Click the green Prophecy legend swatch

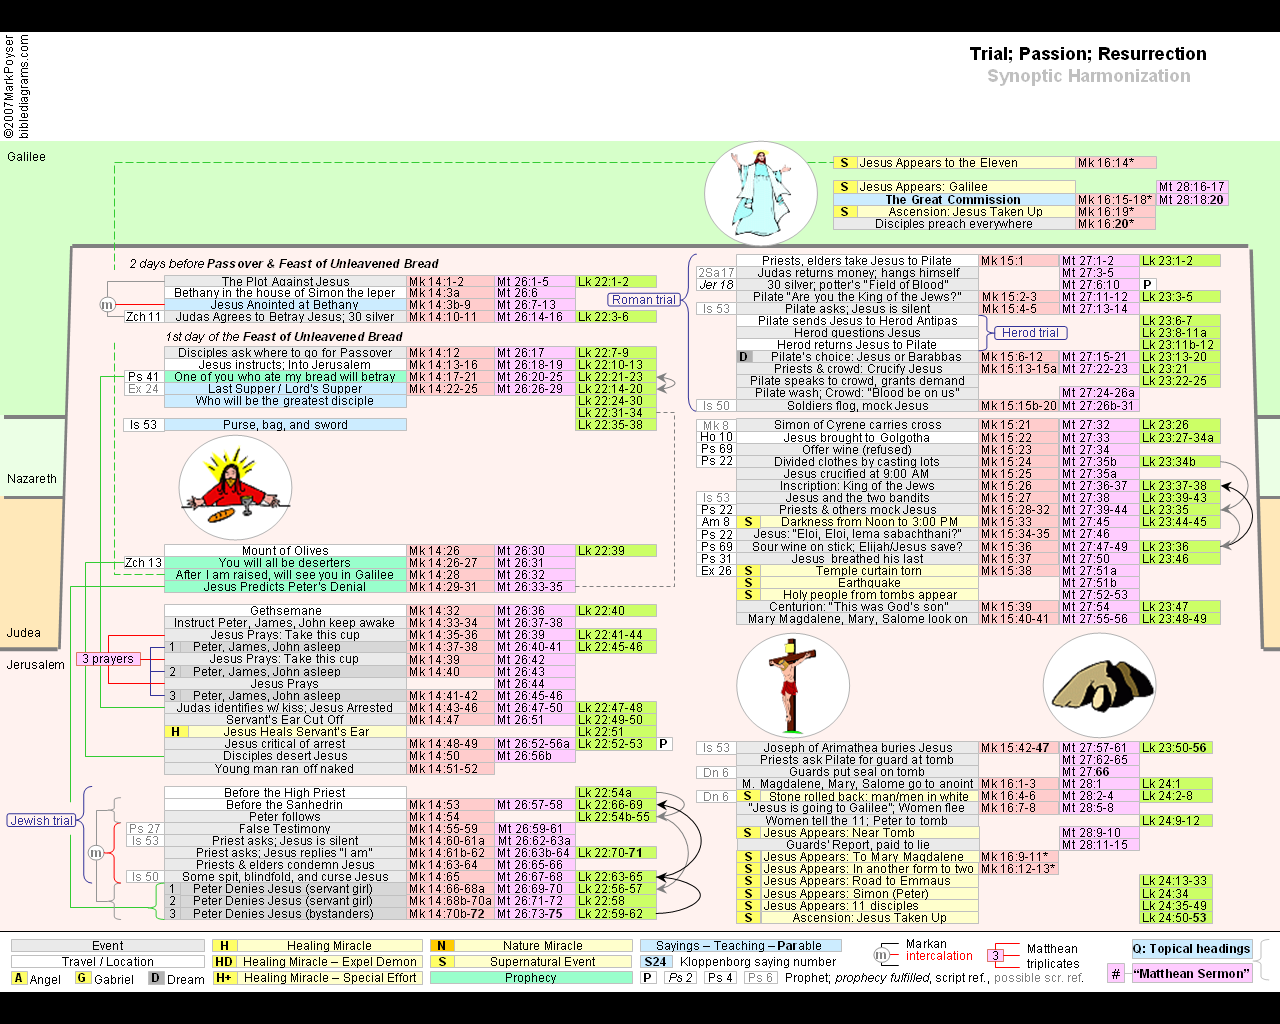[531, 978]
